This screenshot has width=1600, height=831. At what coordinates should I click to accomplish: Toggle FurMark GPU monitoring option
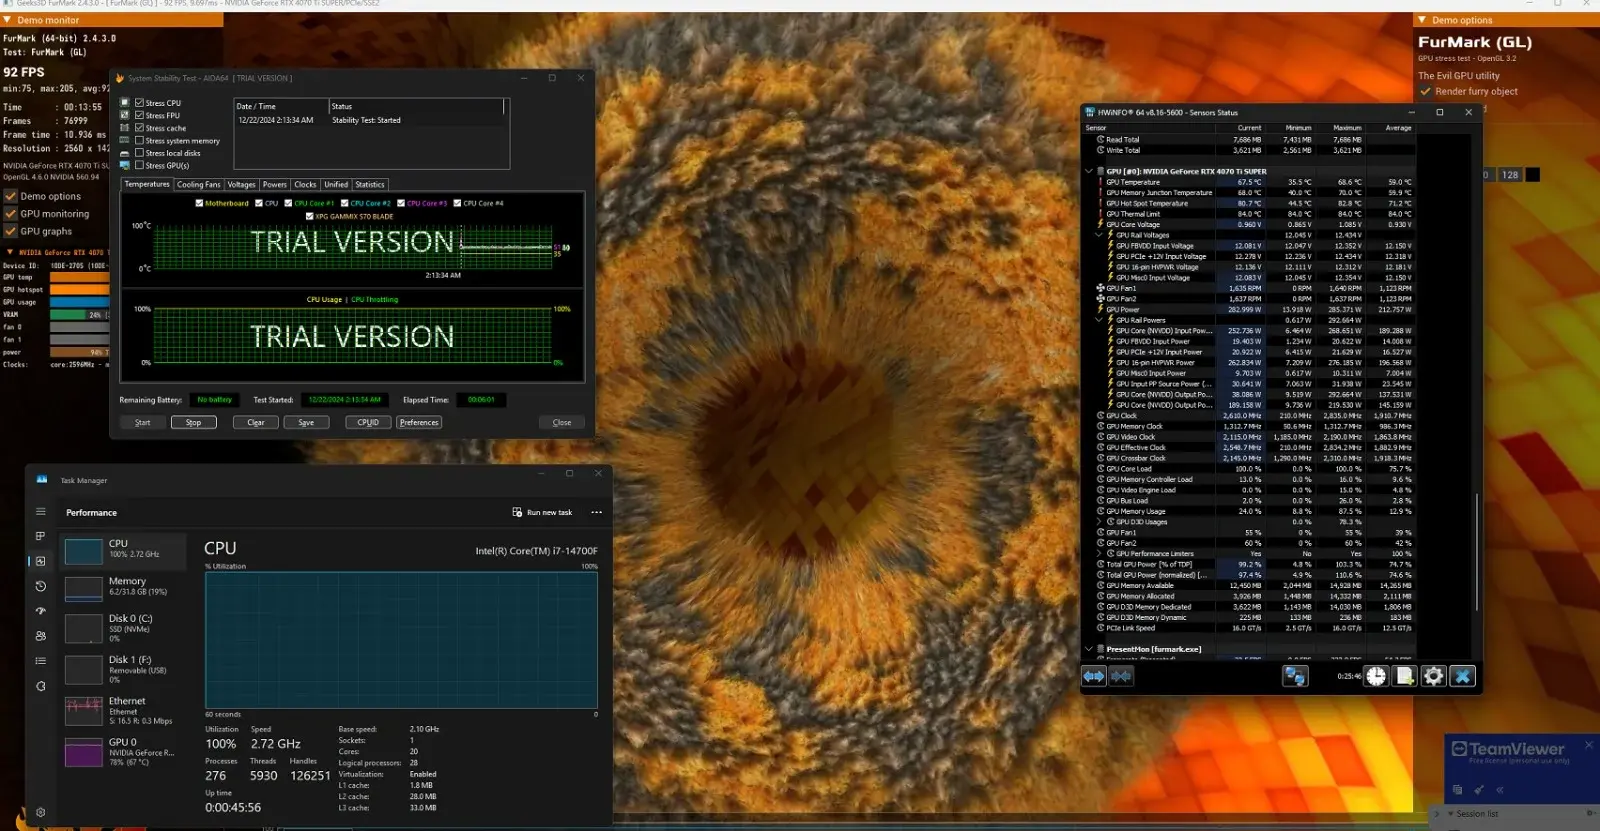(x=11, y=214)
